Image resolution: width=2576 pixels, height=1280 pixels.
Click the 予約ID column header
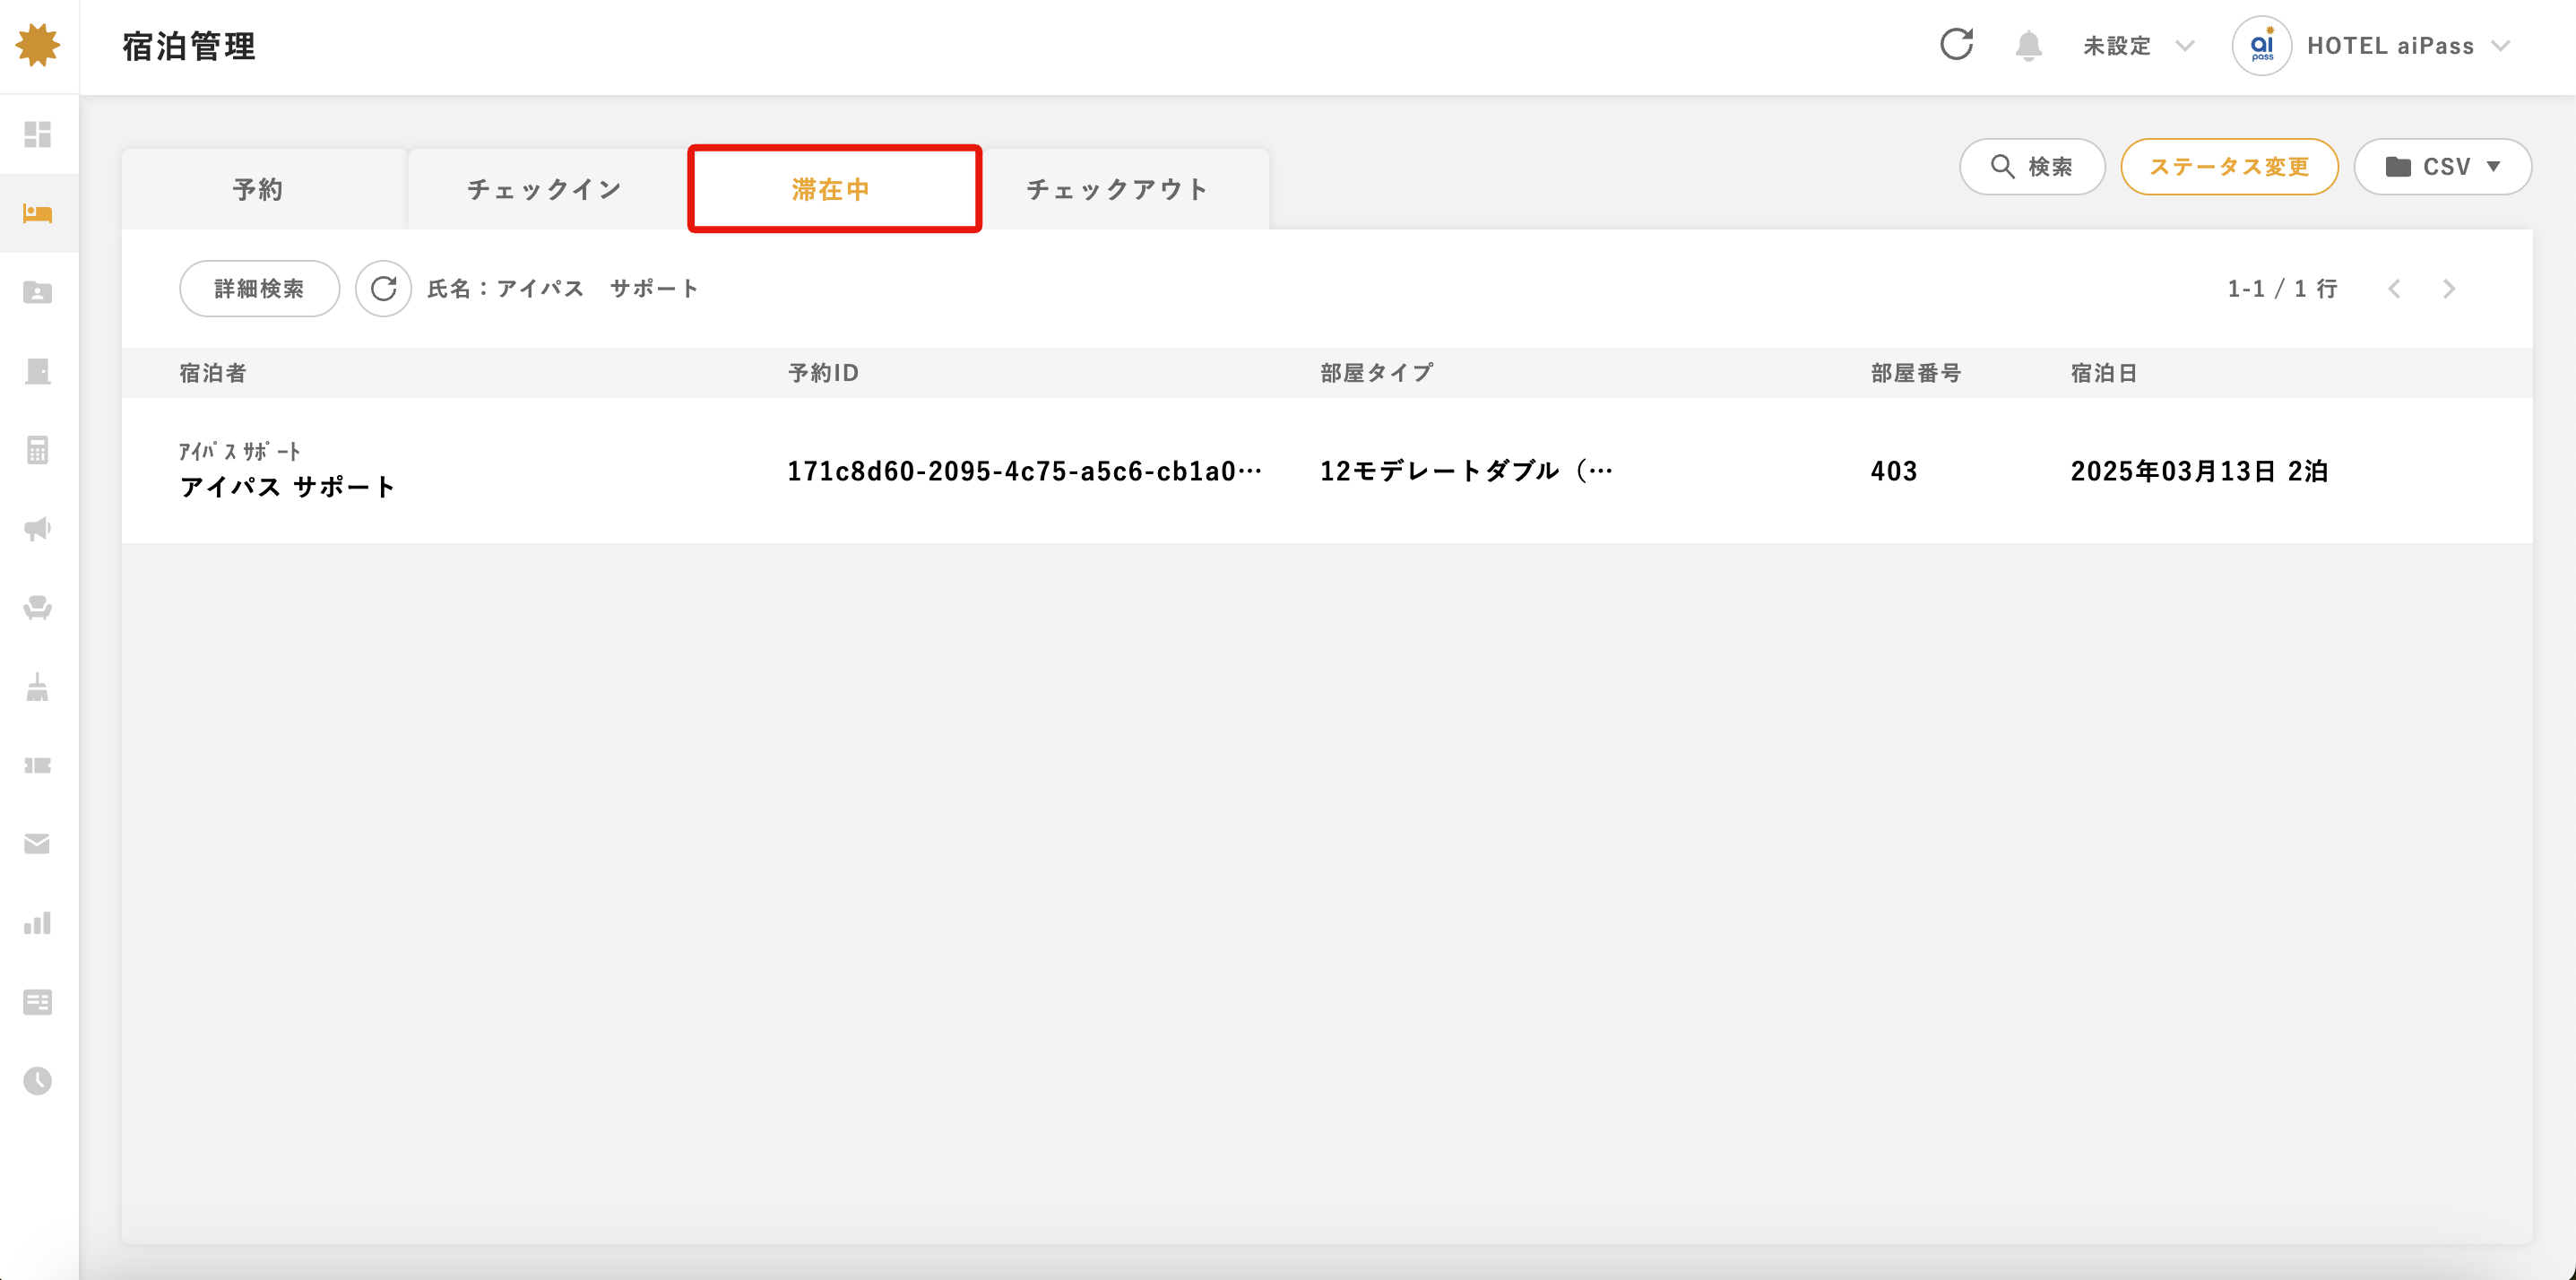pos(823,373)
